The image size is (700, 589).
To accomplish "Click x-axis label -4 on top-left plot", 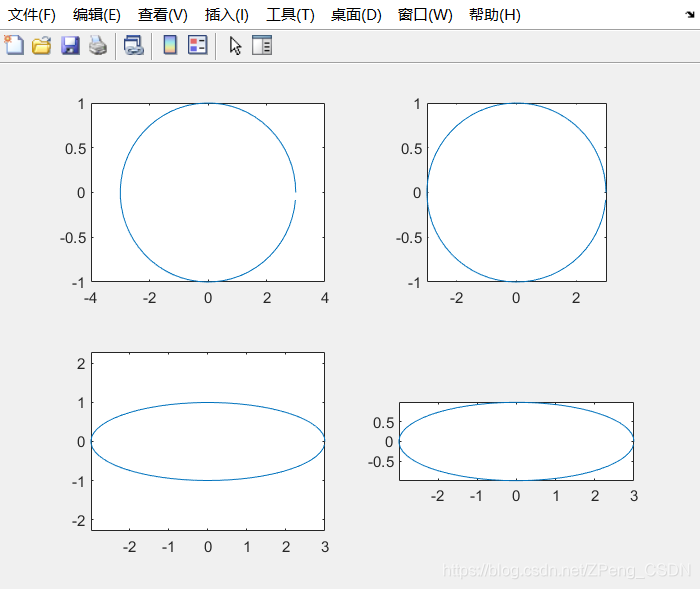I will point(90,298).
